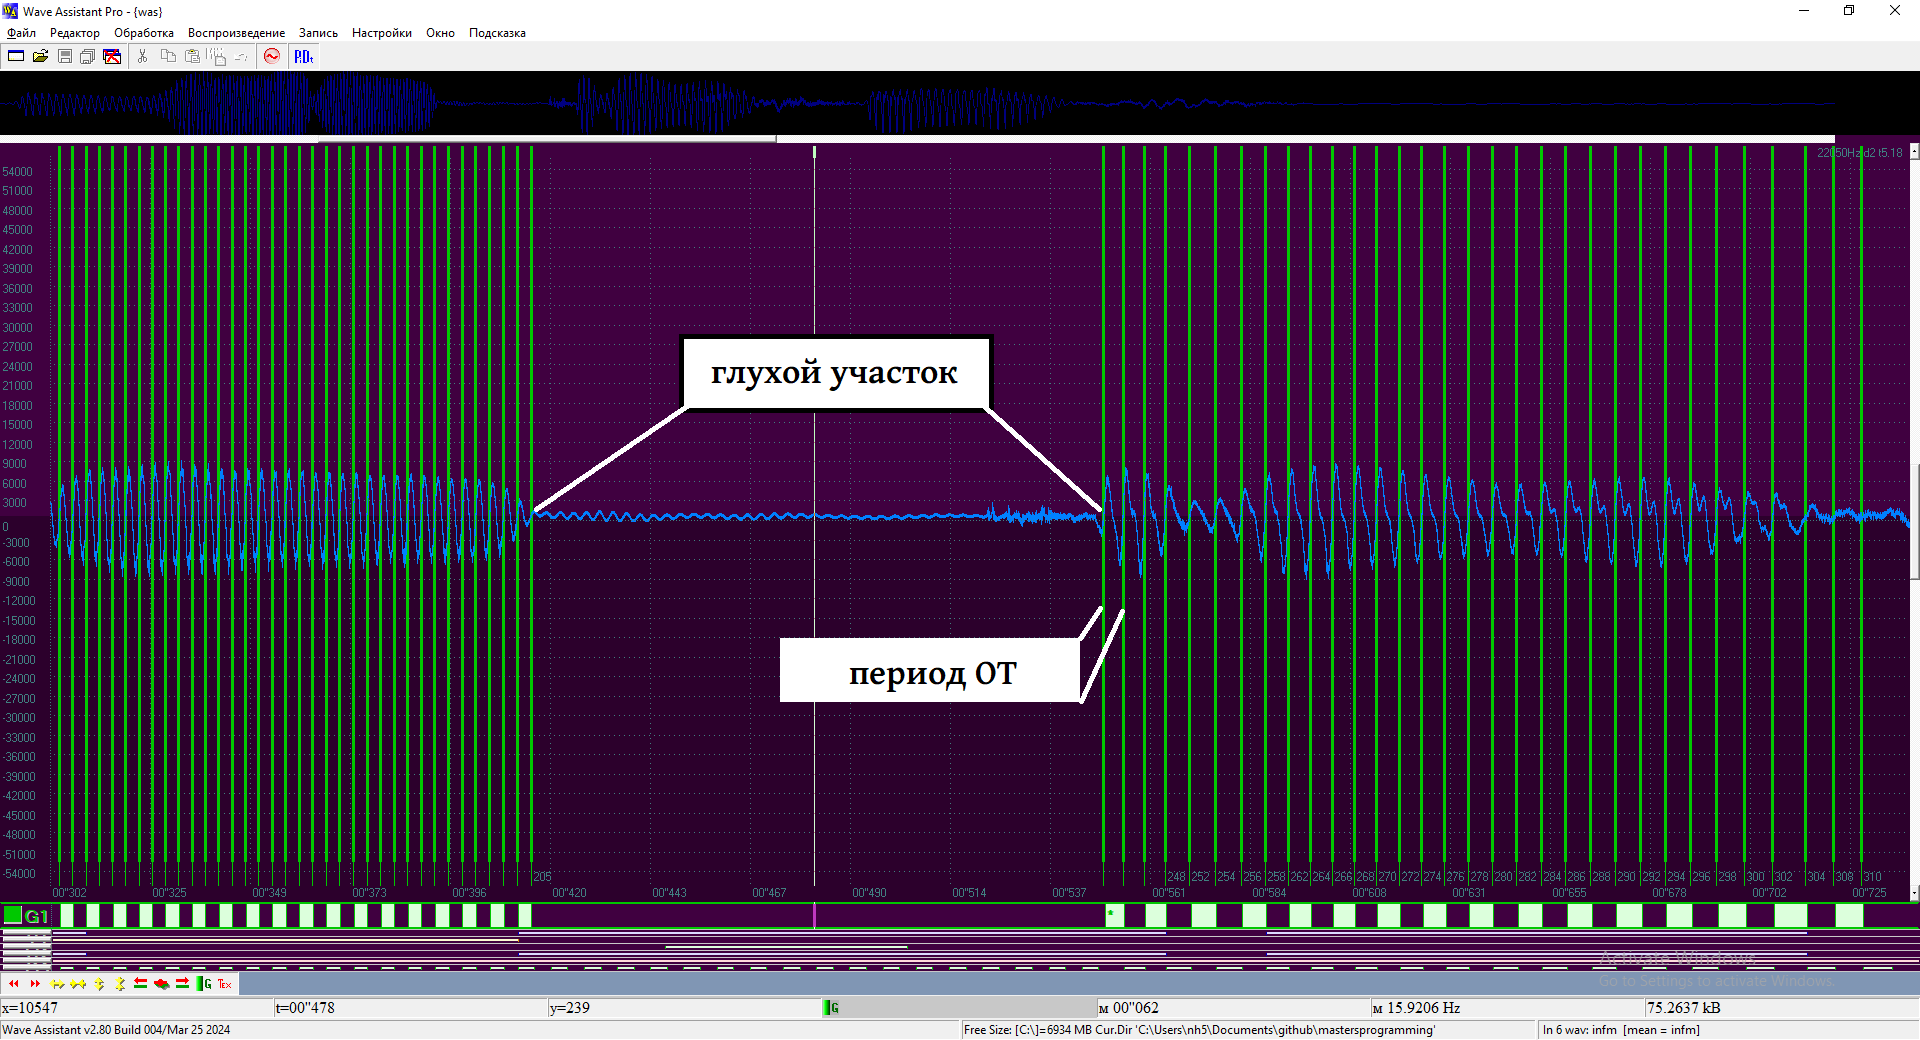Open the Файл menu
1920x1040 pixels.
[x=21, y=33]
